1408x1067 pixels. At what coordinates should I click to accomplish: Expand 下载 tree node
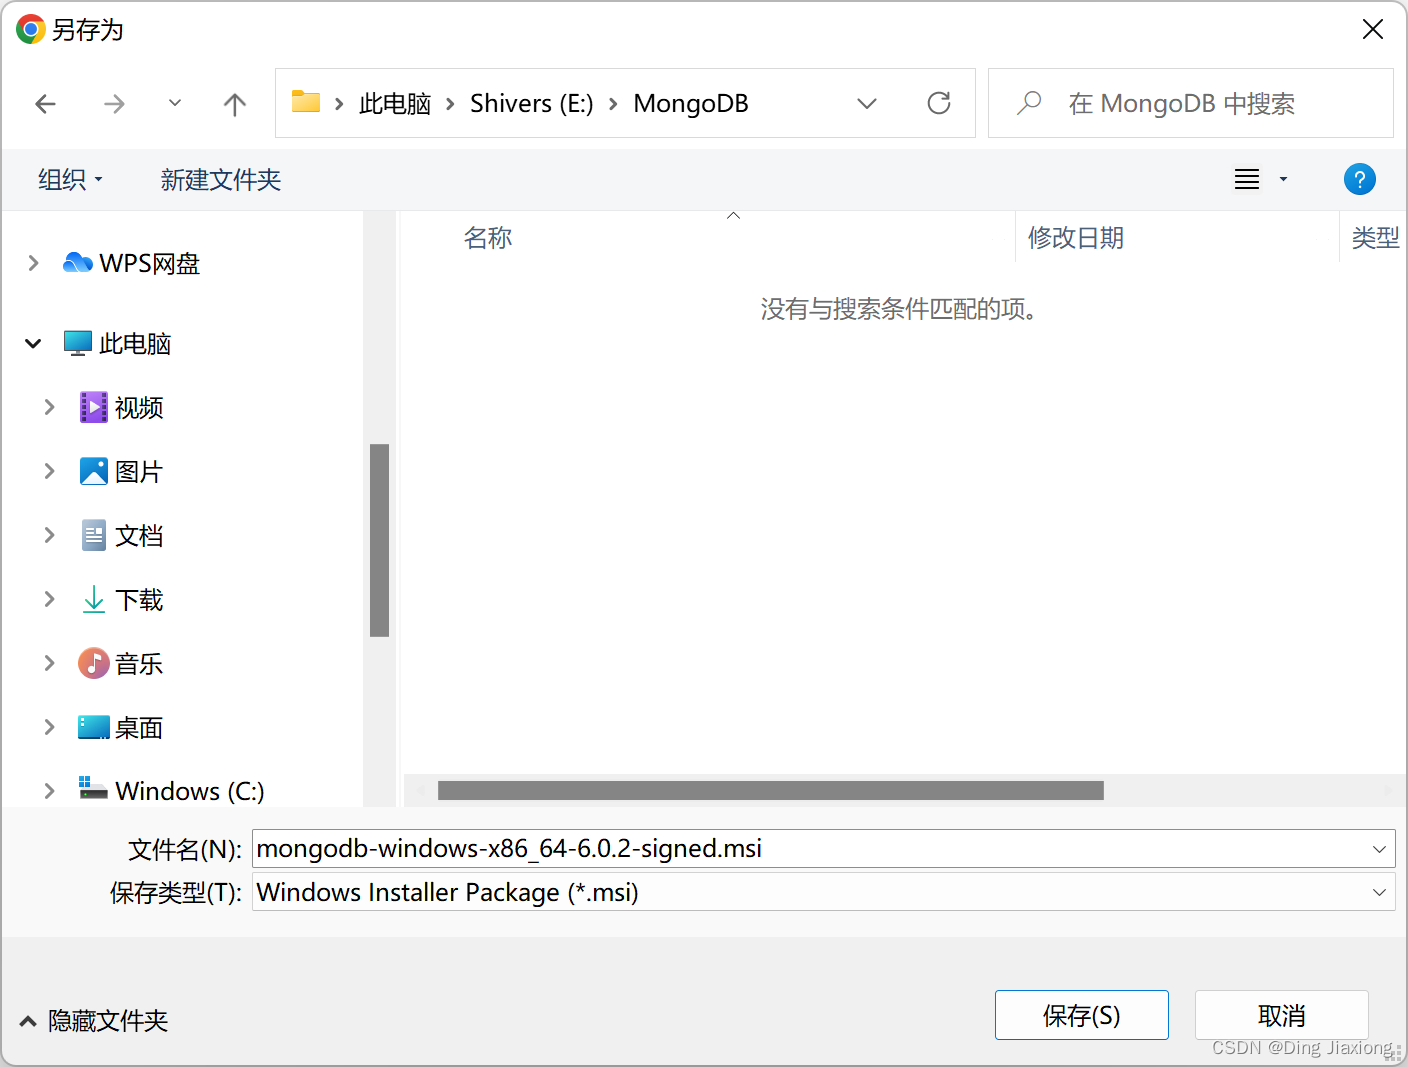click(x=49, y=599)
